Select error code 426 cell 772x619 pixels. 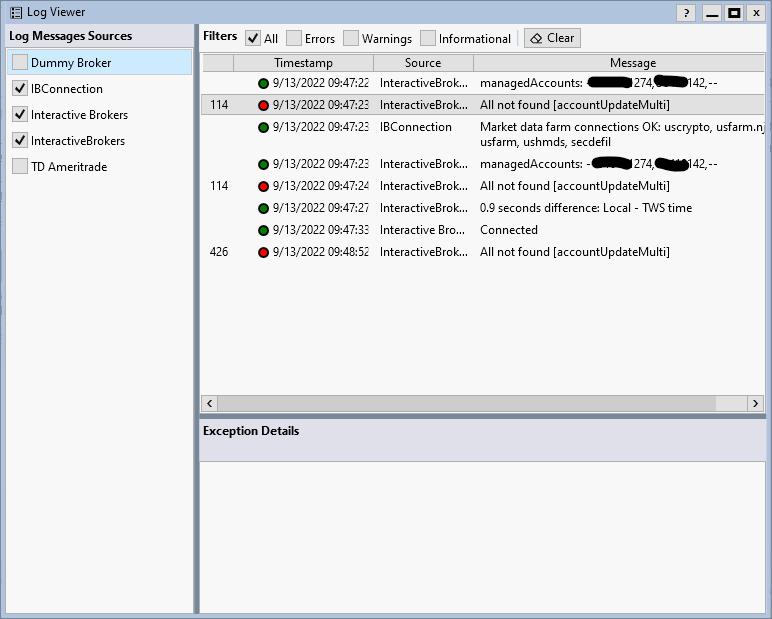[x=219, y=252]
